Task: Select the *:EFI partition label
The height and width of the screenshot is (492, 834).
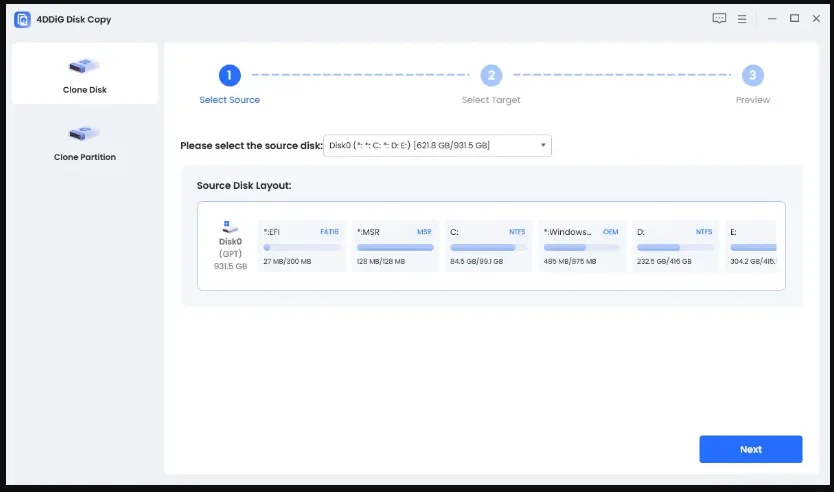Action: [271, 232]
